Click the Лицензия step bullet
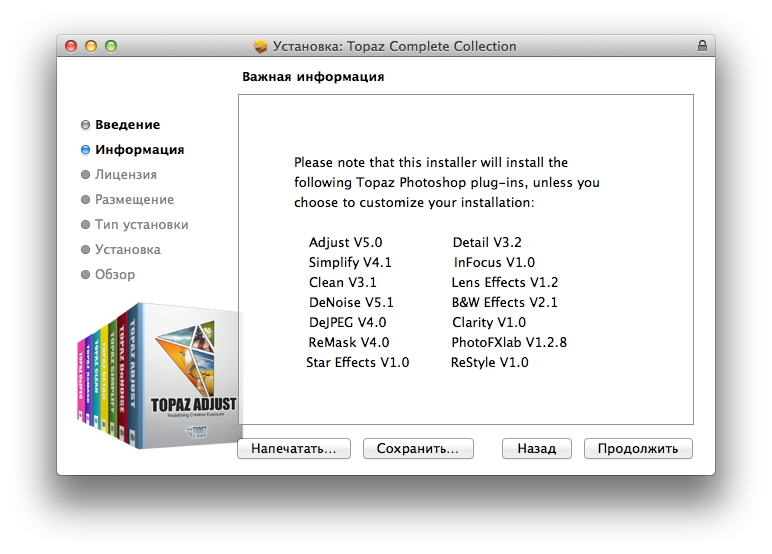Screen dimensions: 772x554 [x=85, y=175]
